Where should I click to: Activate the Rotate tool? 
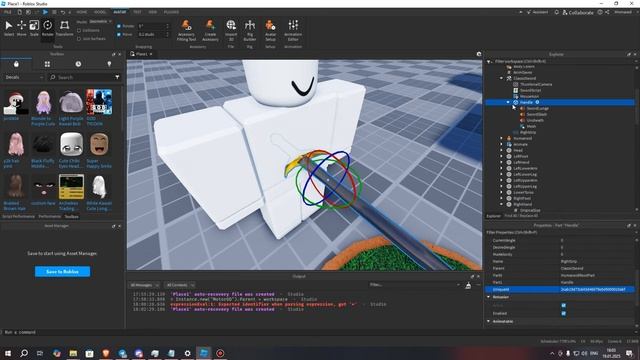47,28
